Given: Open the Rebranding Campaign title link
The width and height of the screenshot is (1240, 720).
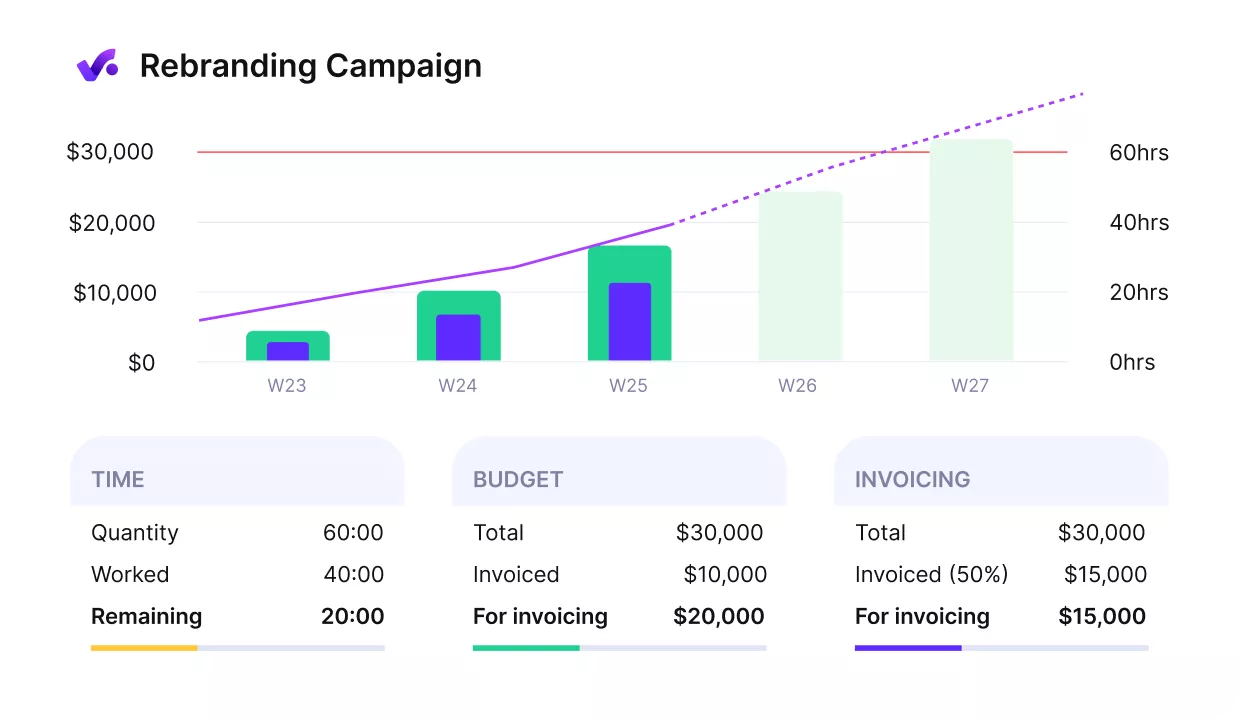Looking at the screenshot, I should [x=311, y=65].
